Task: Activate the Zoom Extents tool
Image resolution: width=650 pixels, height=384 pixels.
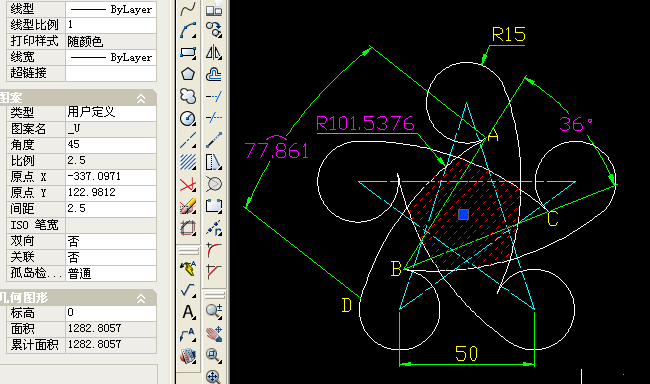Action: 214,377
